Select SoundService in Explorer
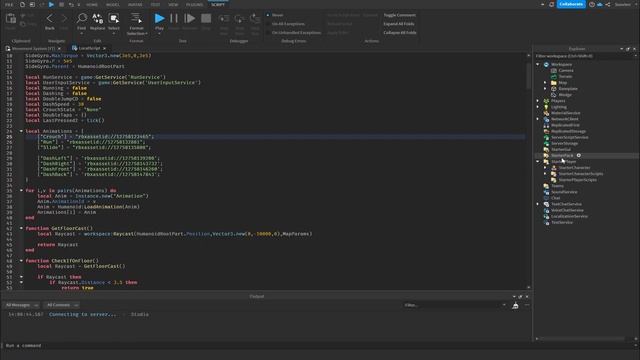The image size is (640, 360). point(564,192)
